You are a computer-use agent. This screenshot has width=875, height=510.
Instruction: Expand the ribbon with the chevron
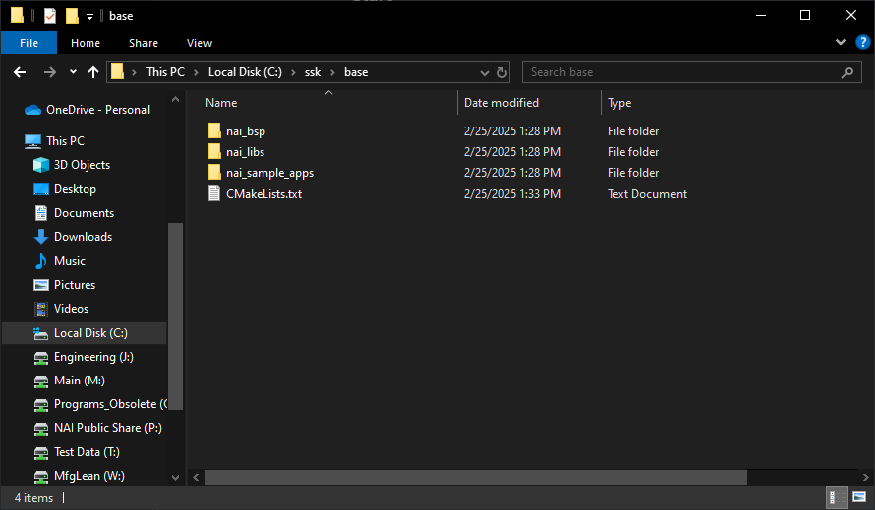840,42
